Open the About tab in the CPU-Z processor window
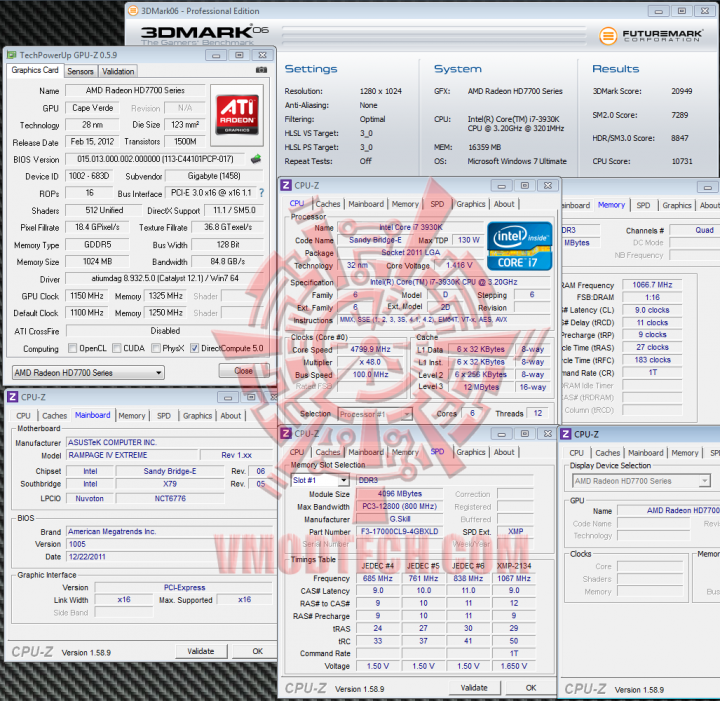 (504, 204)
